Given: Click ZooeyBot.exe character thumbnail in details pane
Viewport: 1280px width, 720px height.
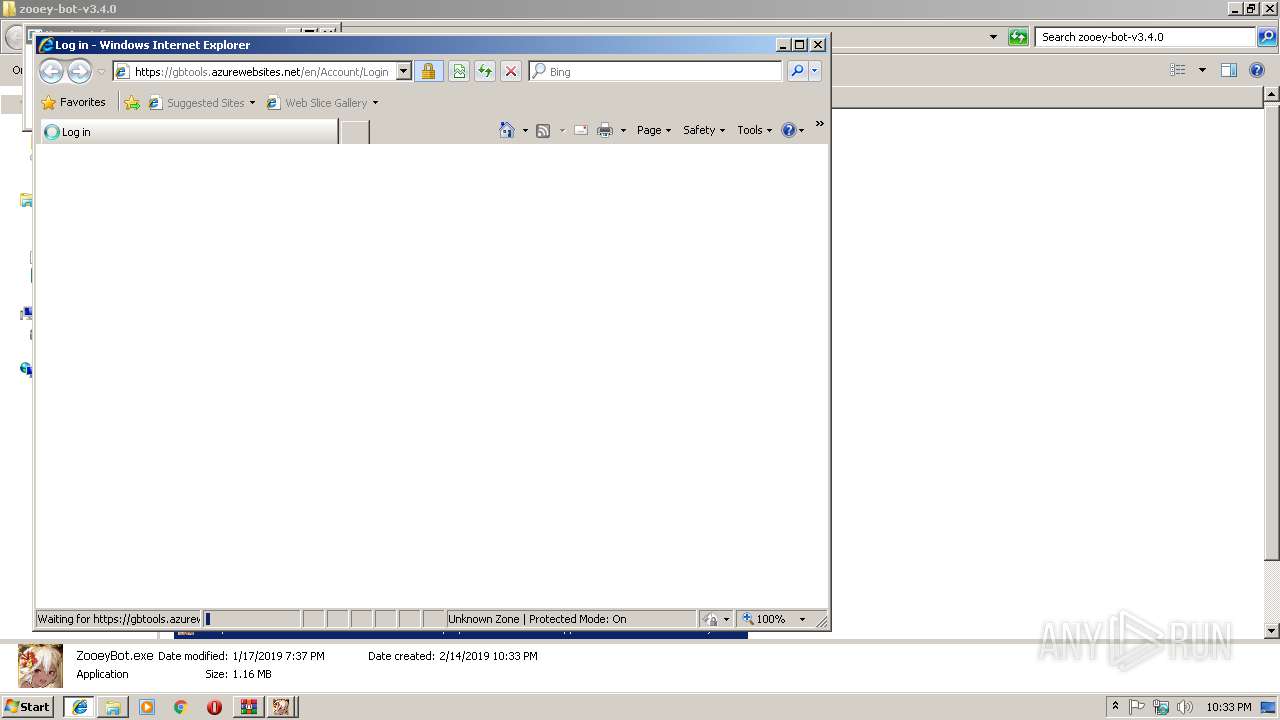Looking at the screenshot, I should point(40,665).
